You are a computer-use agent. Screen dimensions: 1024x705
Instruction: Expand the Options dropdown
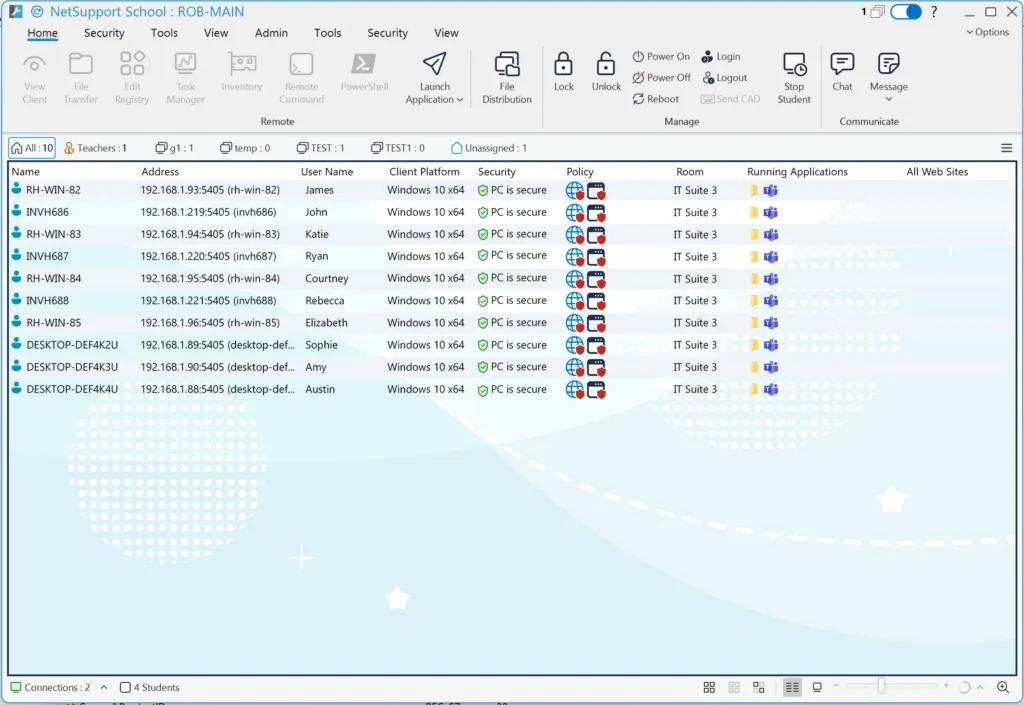[987, 32]
